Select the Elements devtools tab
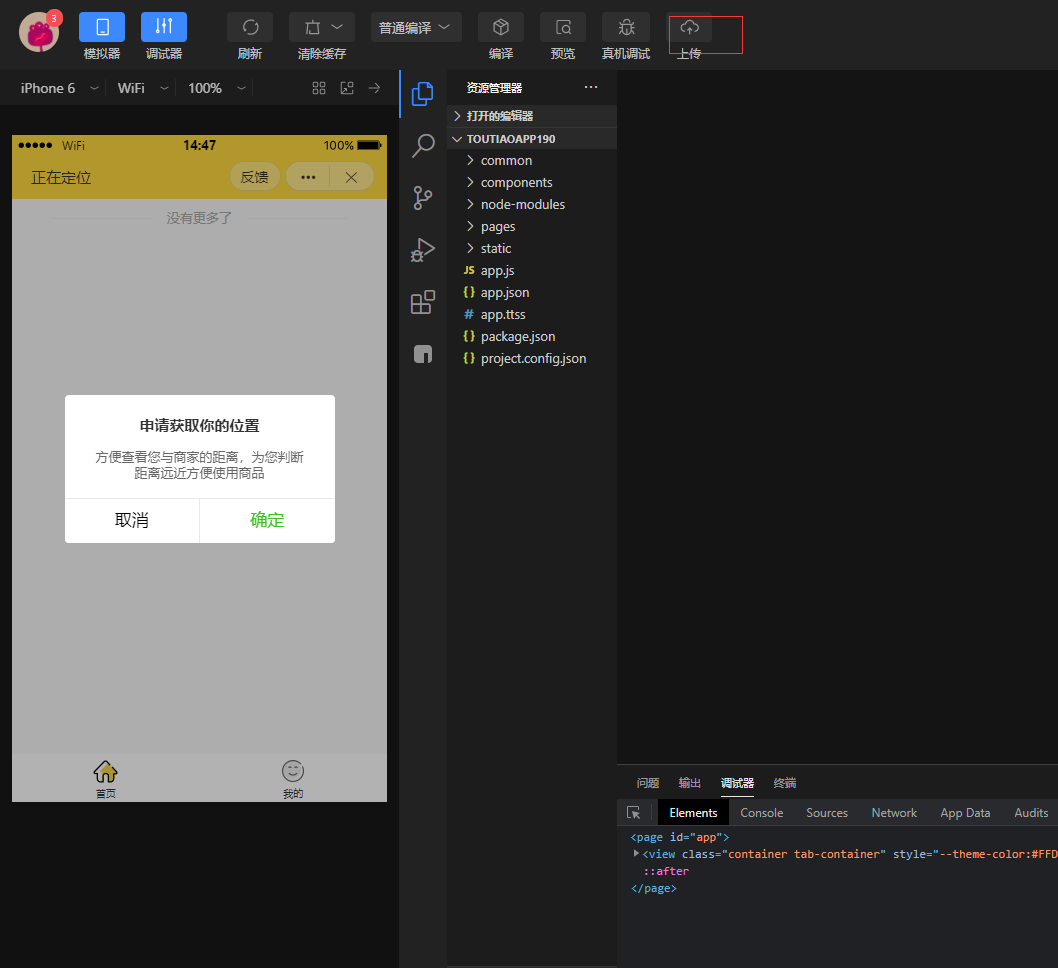The height and width of the screenshot is (968, 1058). pyautogui.click(x=693, y=813)
